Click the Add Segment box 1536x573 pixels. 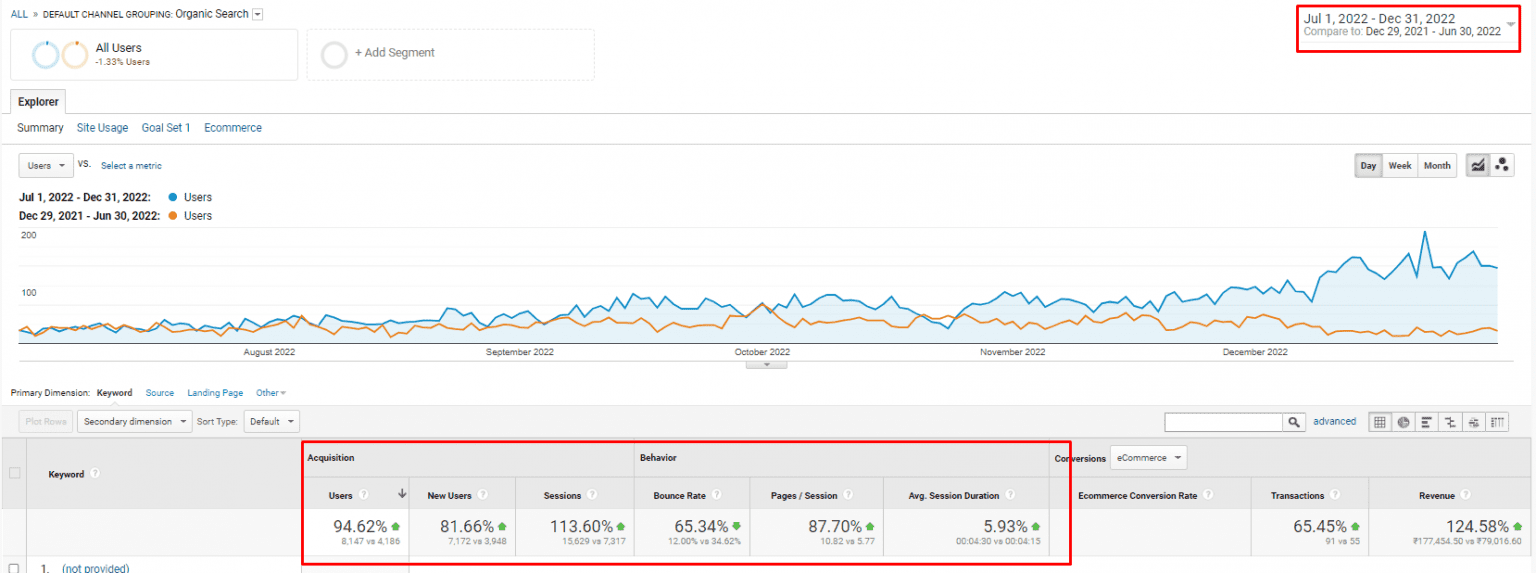click(451, 54)
